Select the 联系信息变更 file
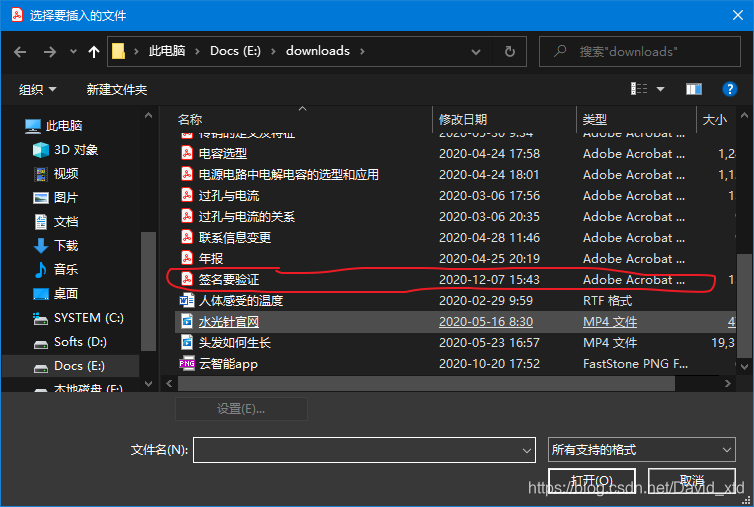This screenshot has width=754, height=507. pos(235,238)
